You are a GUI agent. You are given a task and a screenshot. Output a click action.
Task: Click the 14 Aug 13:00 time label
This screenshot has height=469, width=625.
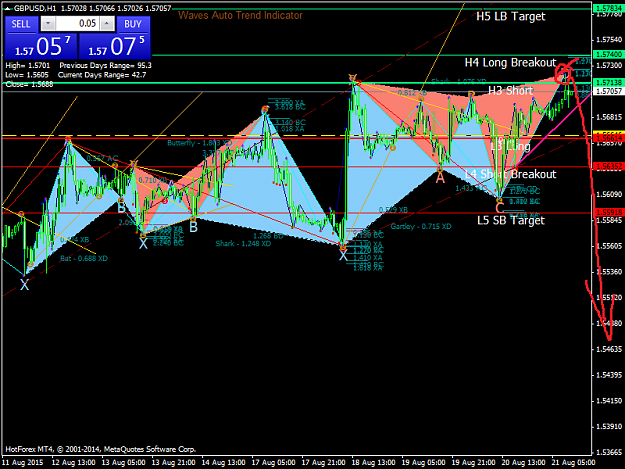point(223,463)
